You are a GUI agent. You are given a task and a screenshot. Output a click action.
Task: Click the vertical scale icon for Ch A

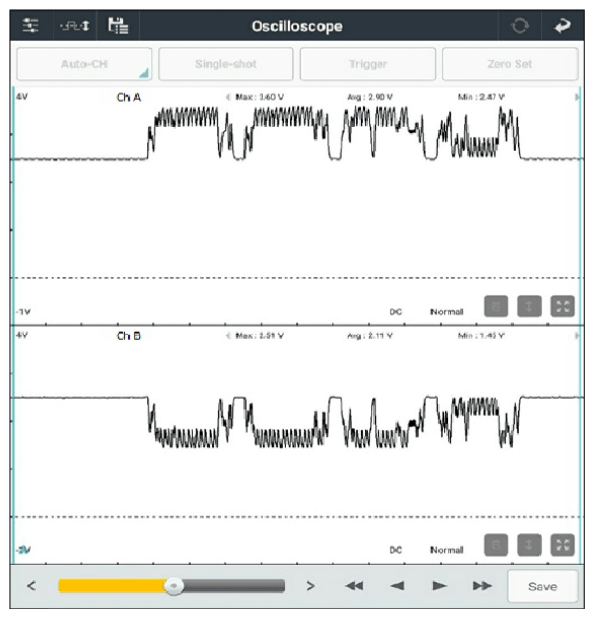coord(529,306)
